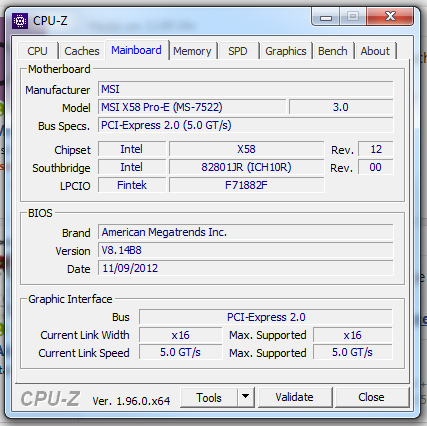Open the SPD tab
Image resolution: width=427 pixels, height=426 pixels.
click(x=238, y=51)
